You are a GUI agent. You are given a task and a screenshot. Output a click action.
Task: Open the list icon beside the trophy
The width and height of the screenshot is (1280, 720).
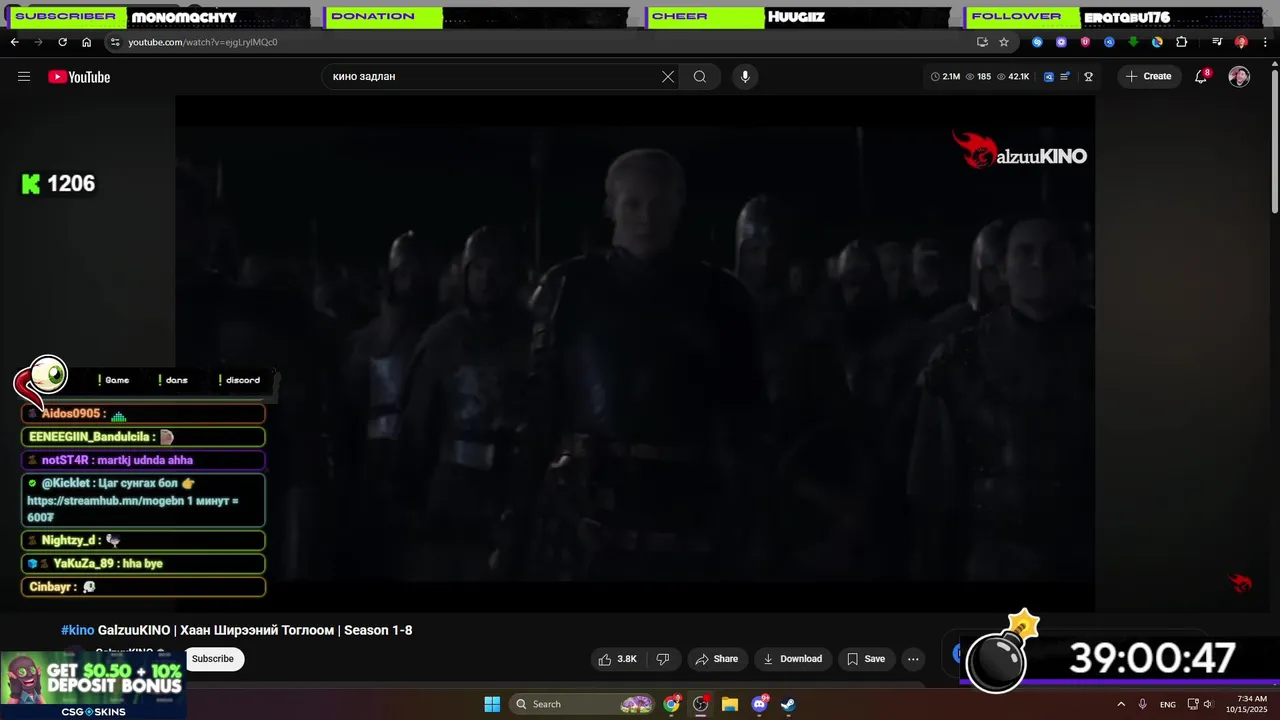point(1065,76)
